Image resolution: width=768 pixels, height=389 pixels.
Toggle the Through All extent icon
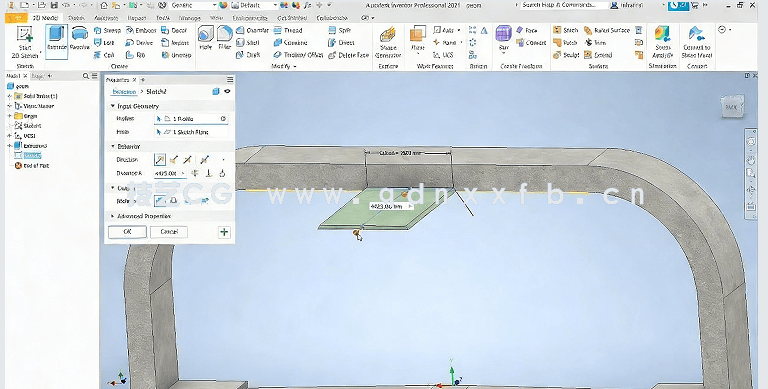point(195,173)
